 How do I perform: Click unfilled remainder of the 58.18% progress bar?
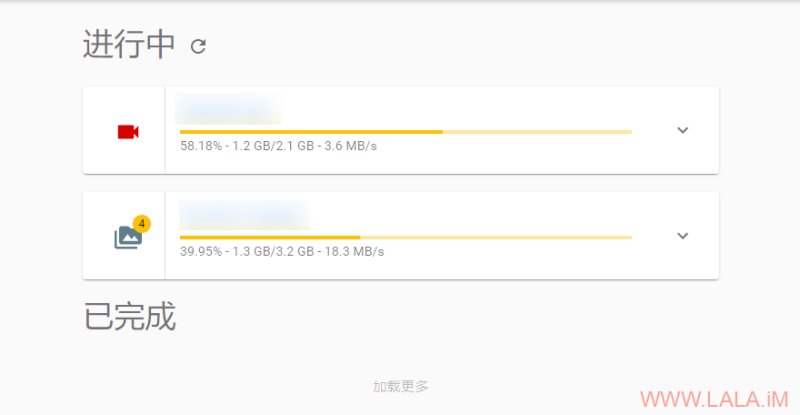click(x=537, y=132)
